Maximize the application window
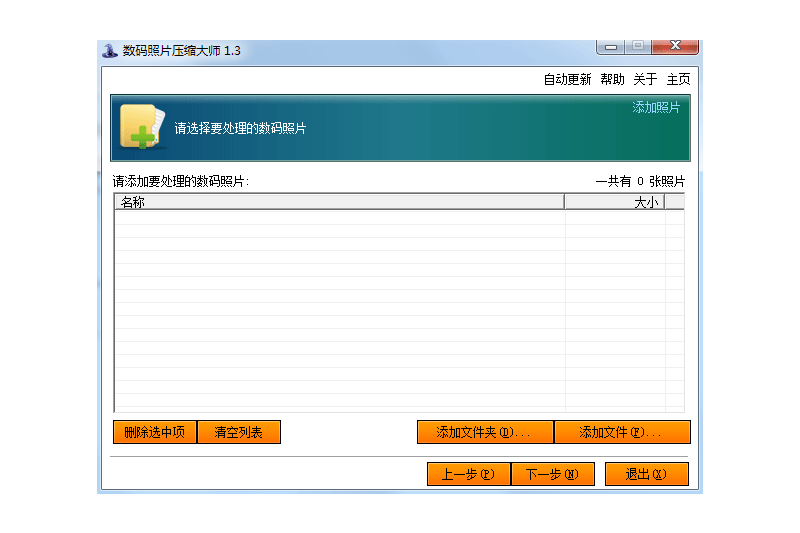Screen dimensions: 800x533 637,47
